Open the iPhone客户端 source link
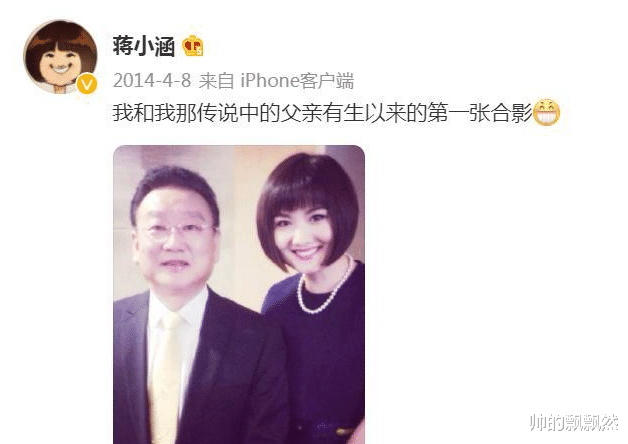The image size is (628, 444). coord(297,80)
